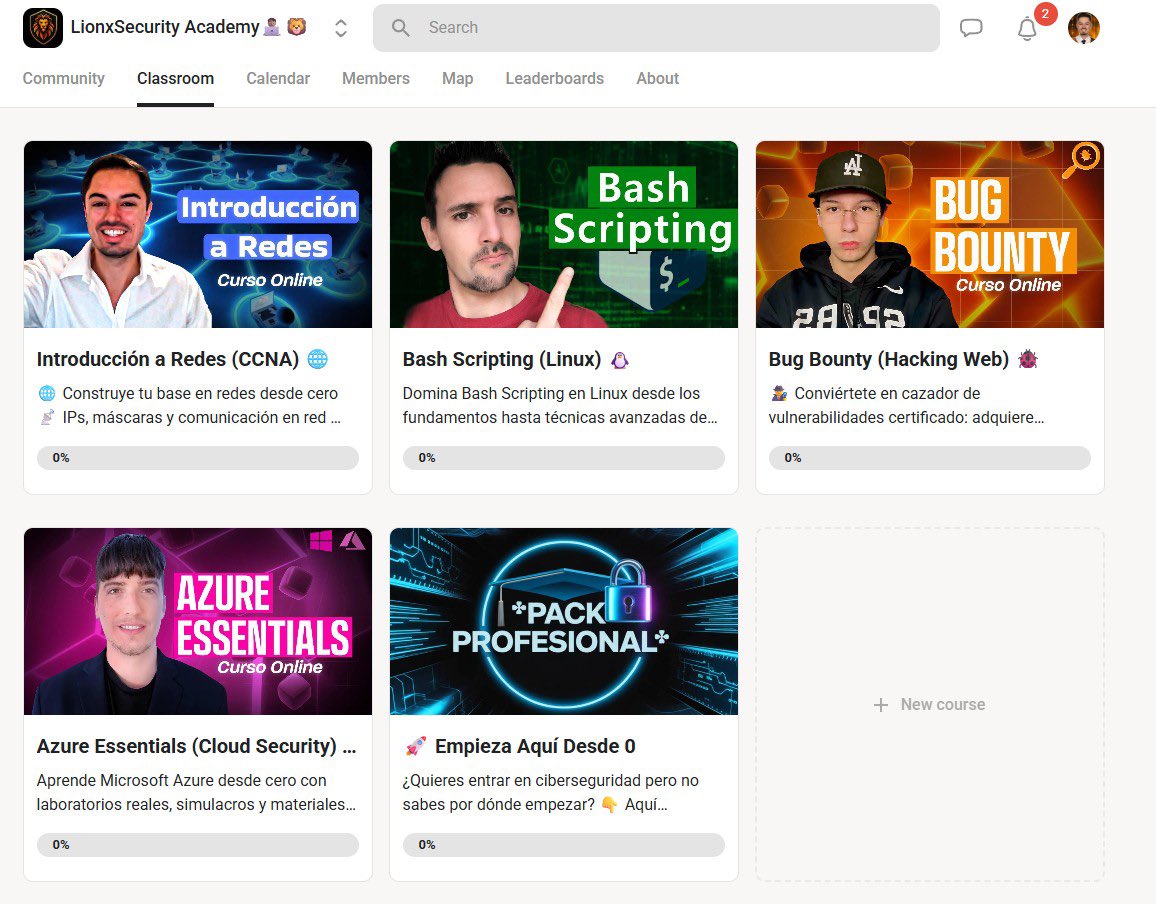1156x904 pixels.
Task: Open the notifications bell icon
Action: pos(1027,29)
